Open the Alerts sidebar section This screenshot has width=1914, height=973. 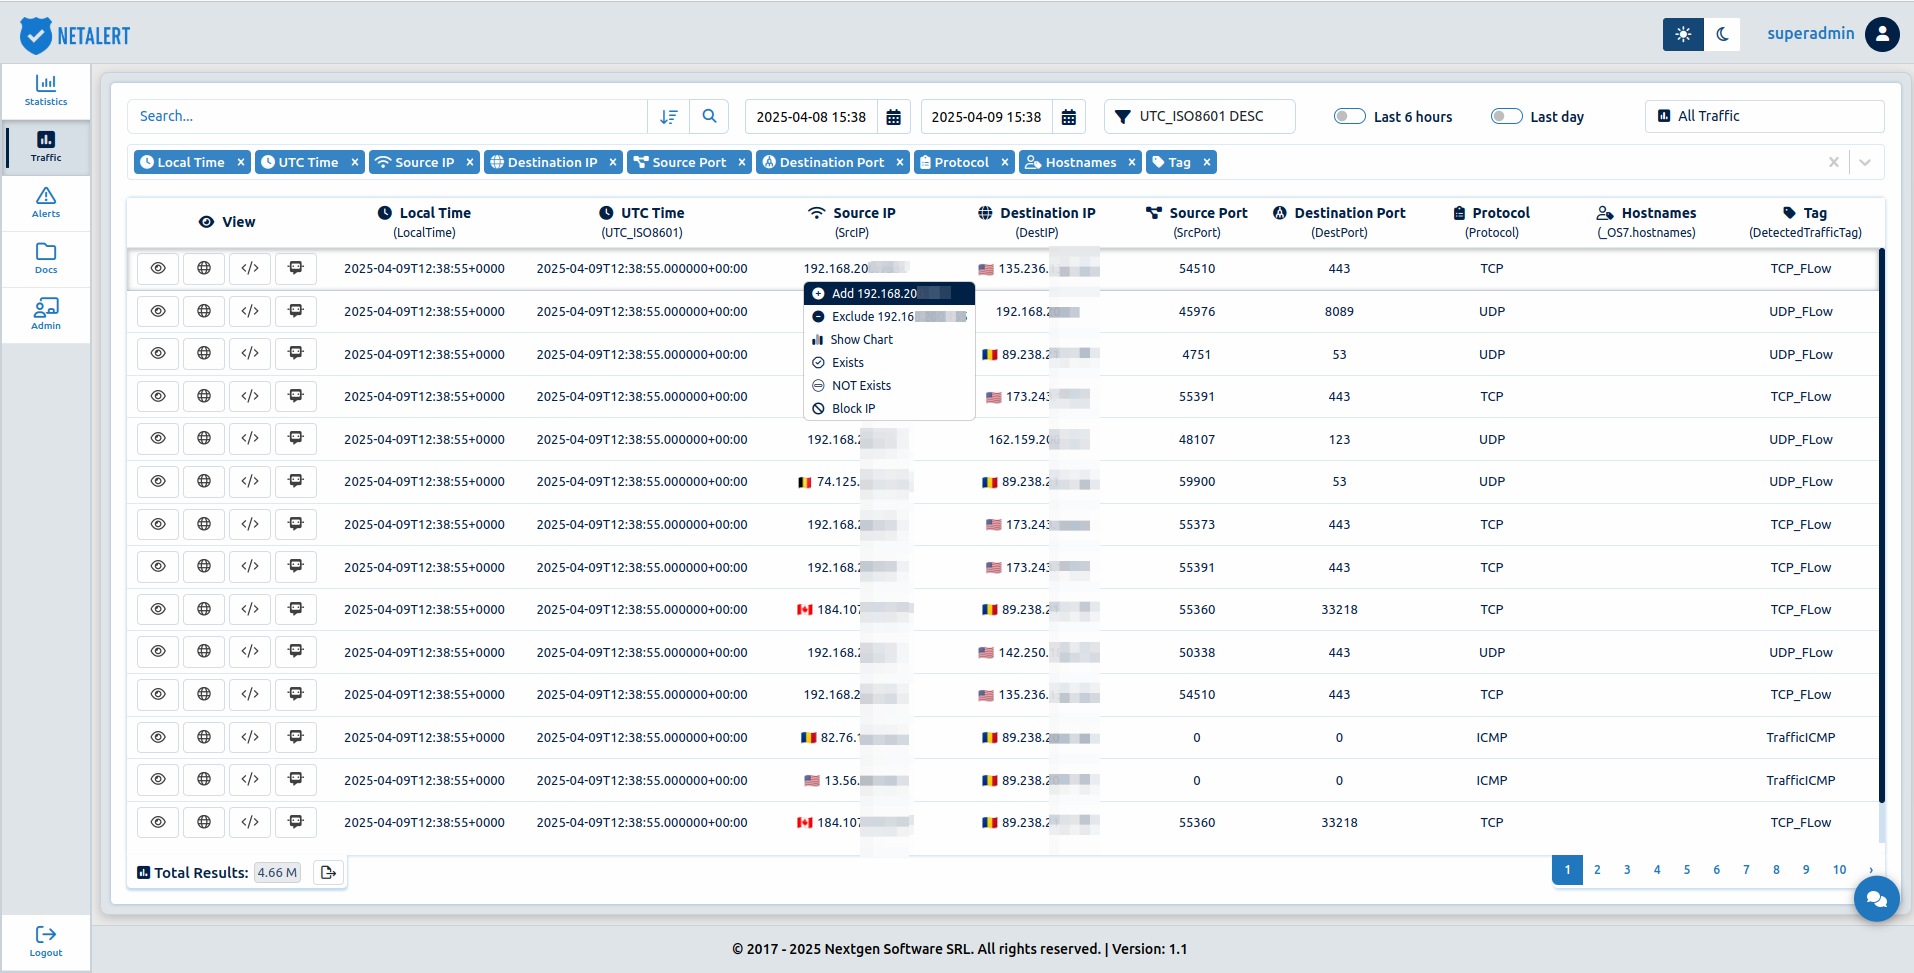pos(46,202)
